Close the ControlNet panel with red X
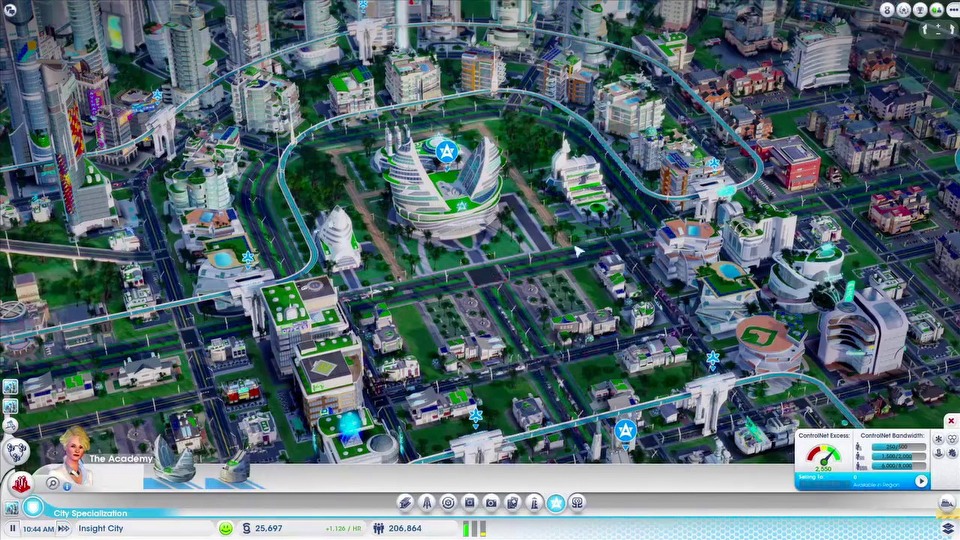 click(951, 421)
